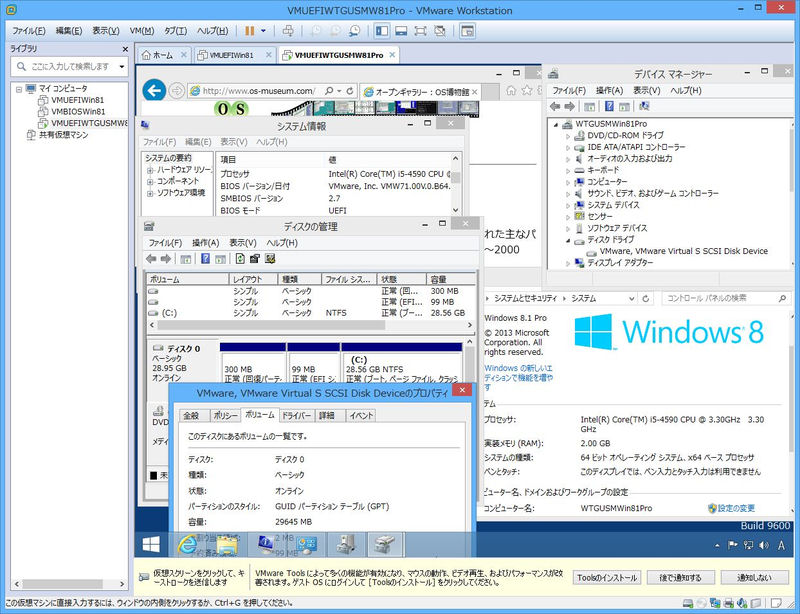Screen dimensions: 800x614
Task: Click the 後で通知する button
Action: pyautogui.click(x=680, y=578)
